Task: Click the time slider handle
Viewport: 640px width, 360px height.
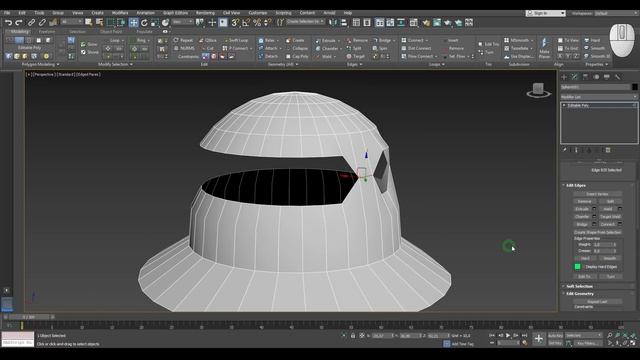Action: [x=29, y=317]
